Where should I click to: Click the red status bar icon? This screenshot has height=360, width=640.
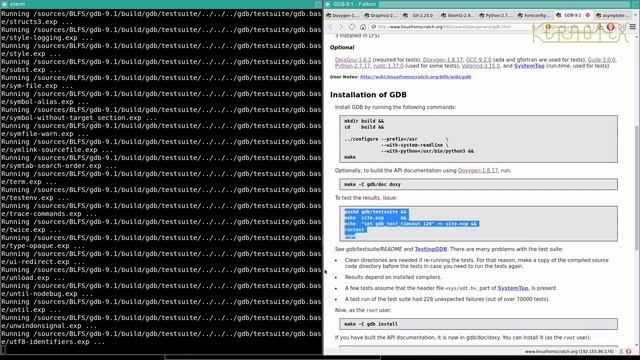pos(629,351)
